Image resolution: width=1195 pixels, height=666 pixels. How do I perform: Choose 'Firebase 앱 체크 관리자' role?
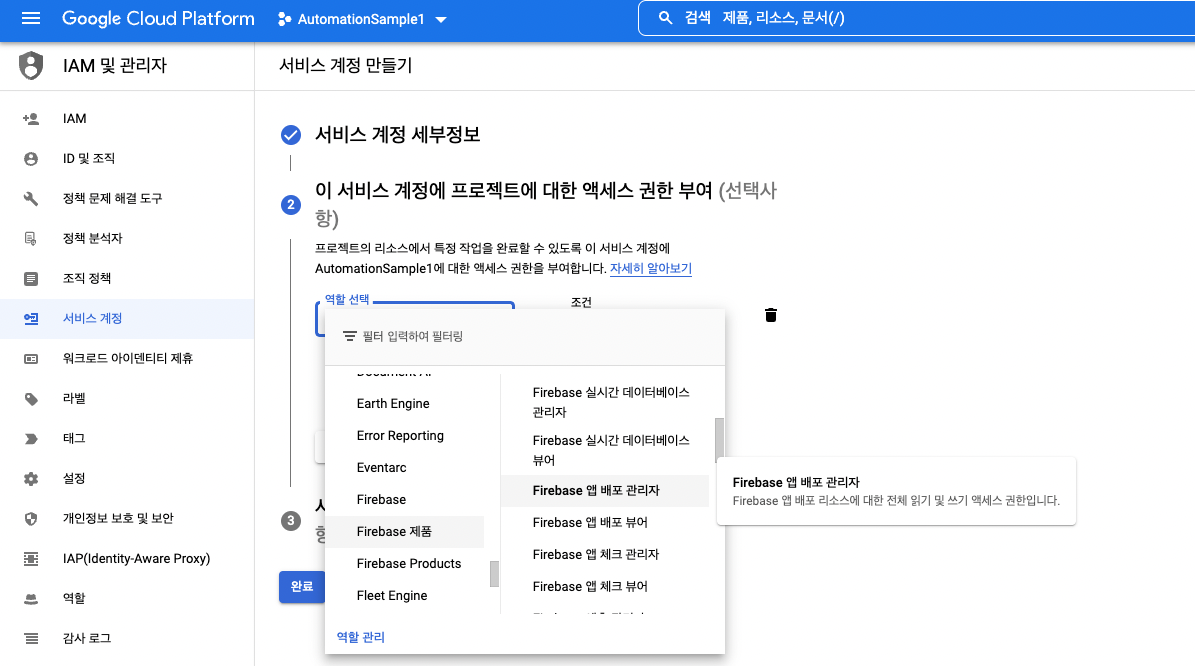click(605, 555)
